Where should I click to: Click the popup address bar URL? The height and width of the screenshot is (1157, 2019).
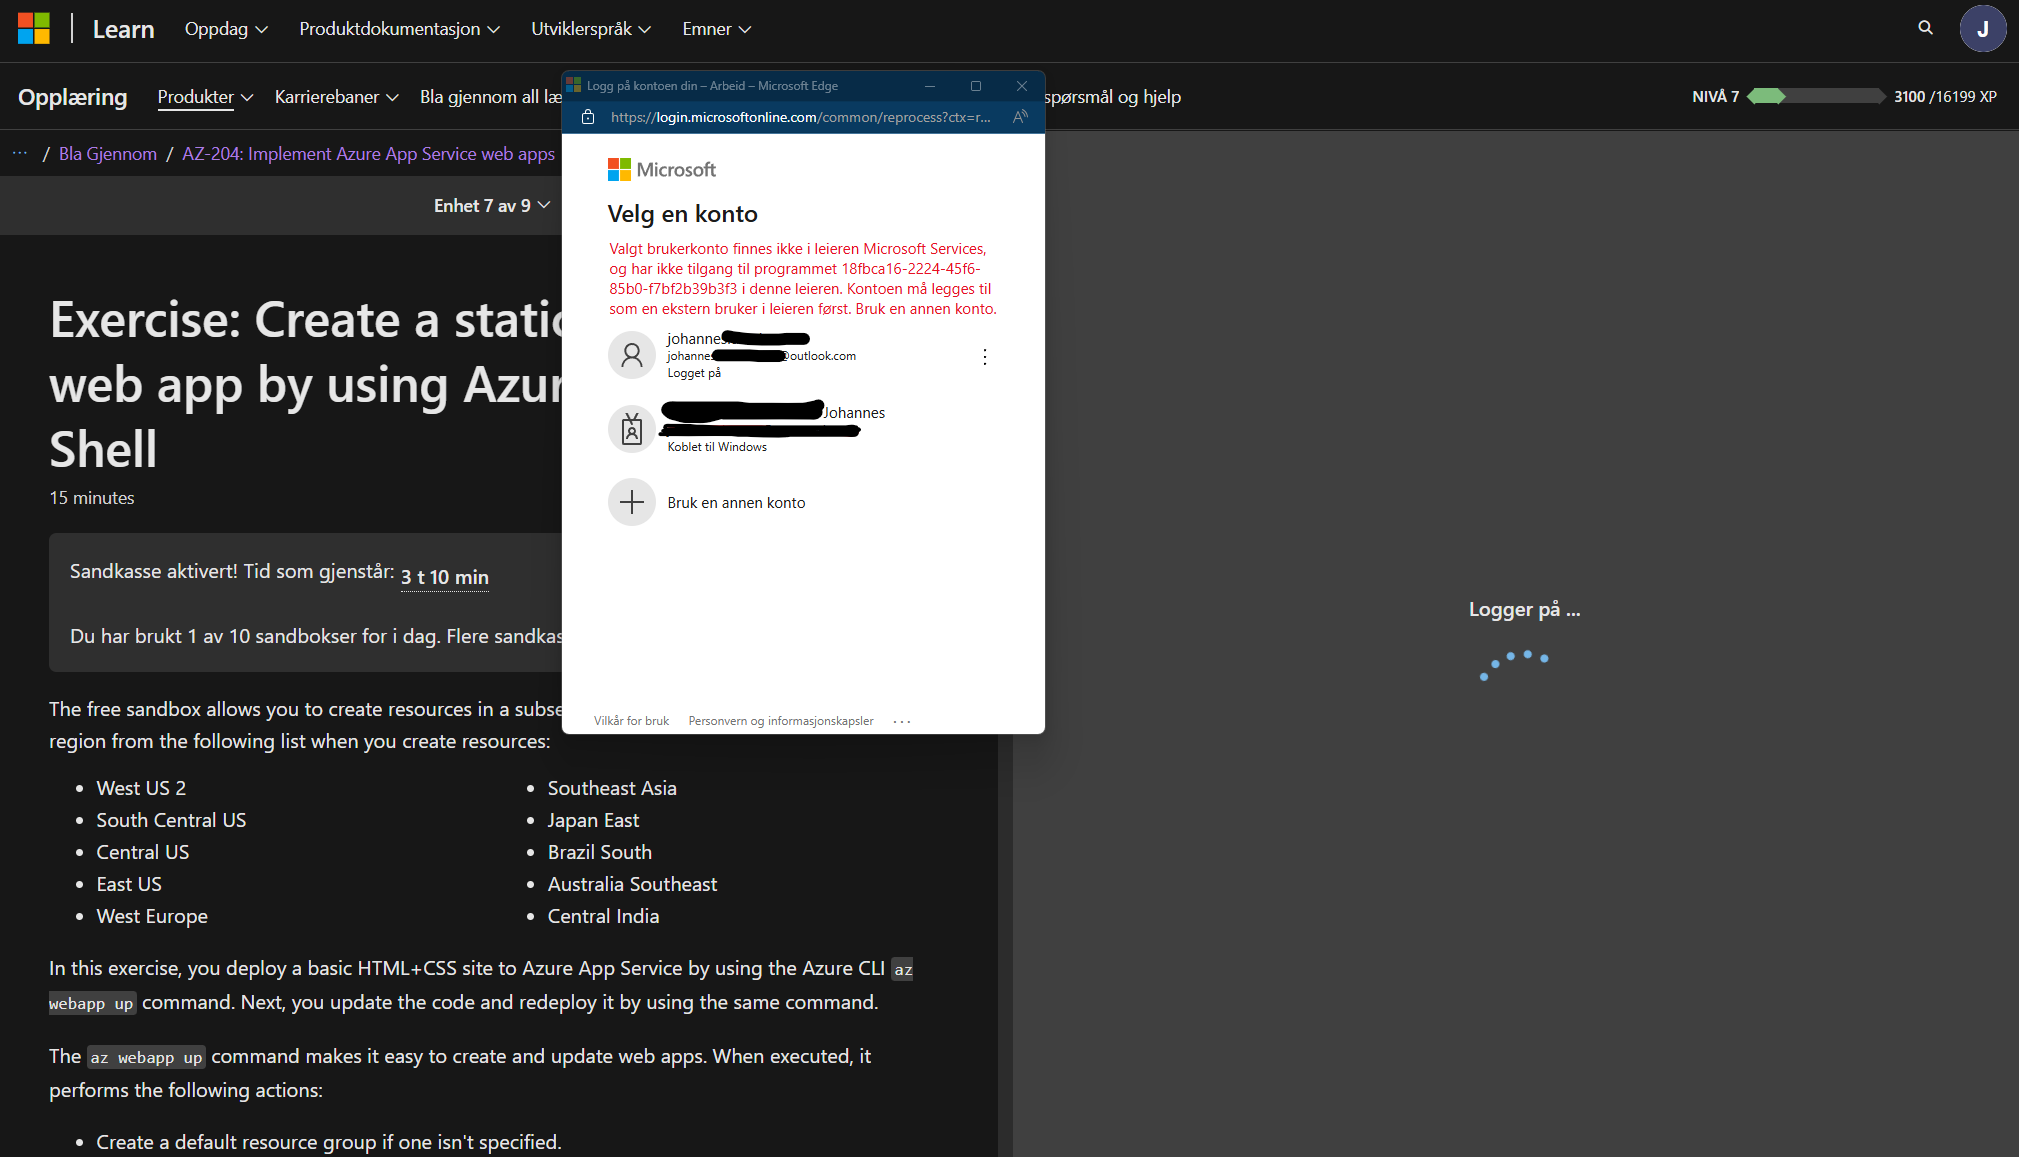pyautogui.click(x=800, y=116)
